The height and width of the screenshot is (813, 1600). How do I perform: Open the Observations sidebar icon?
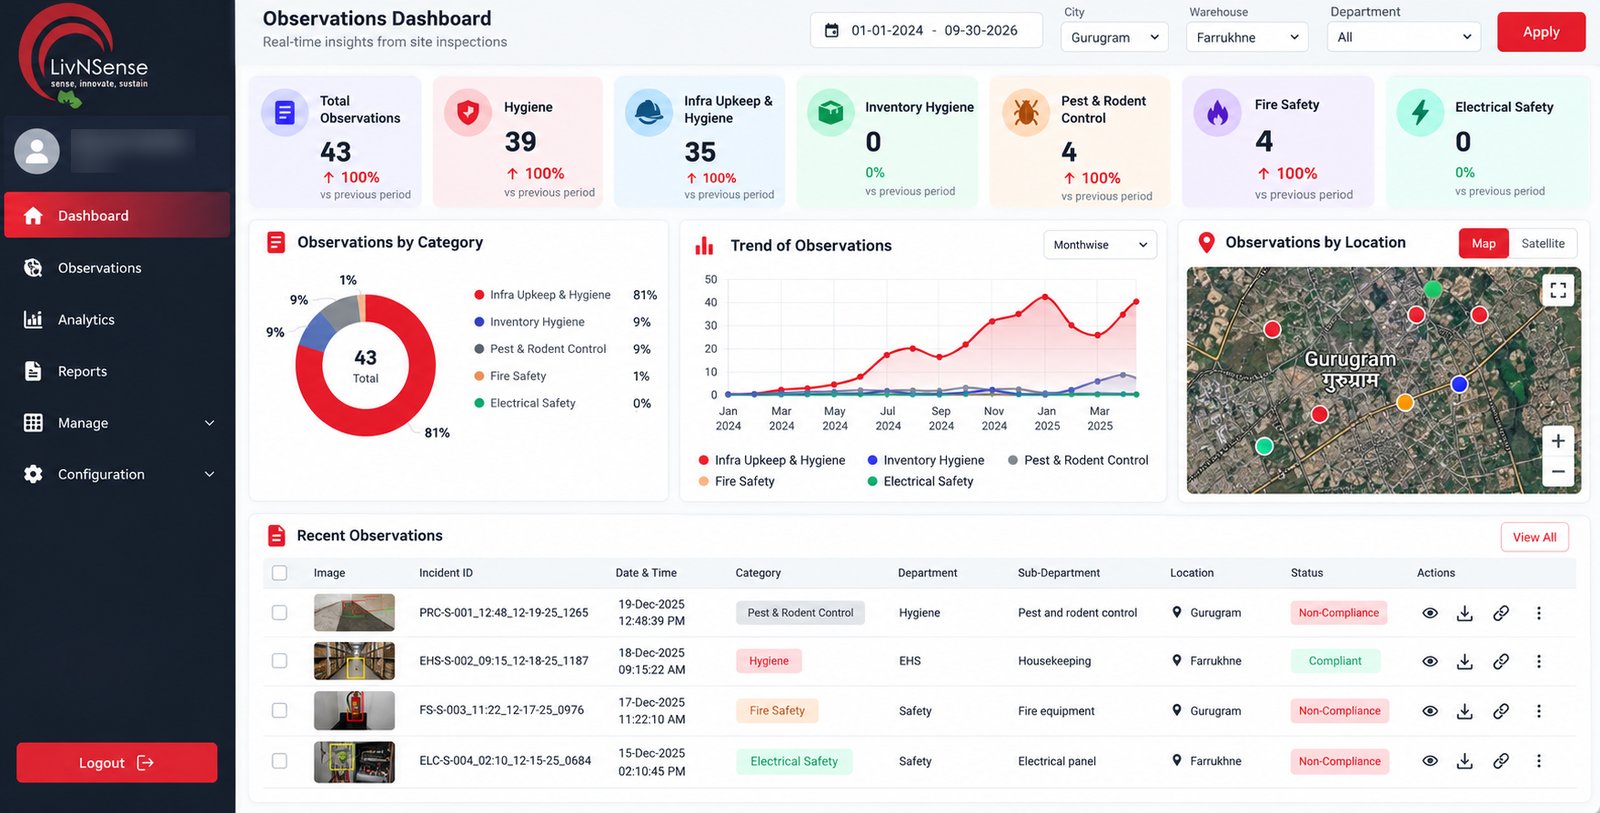(x=33, y=268)
